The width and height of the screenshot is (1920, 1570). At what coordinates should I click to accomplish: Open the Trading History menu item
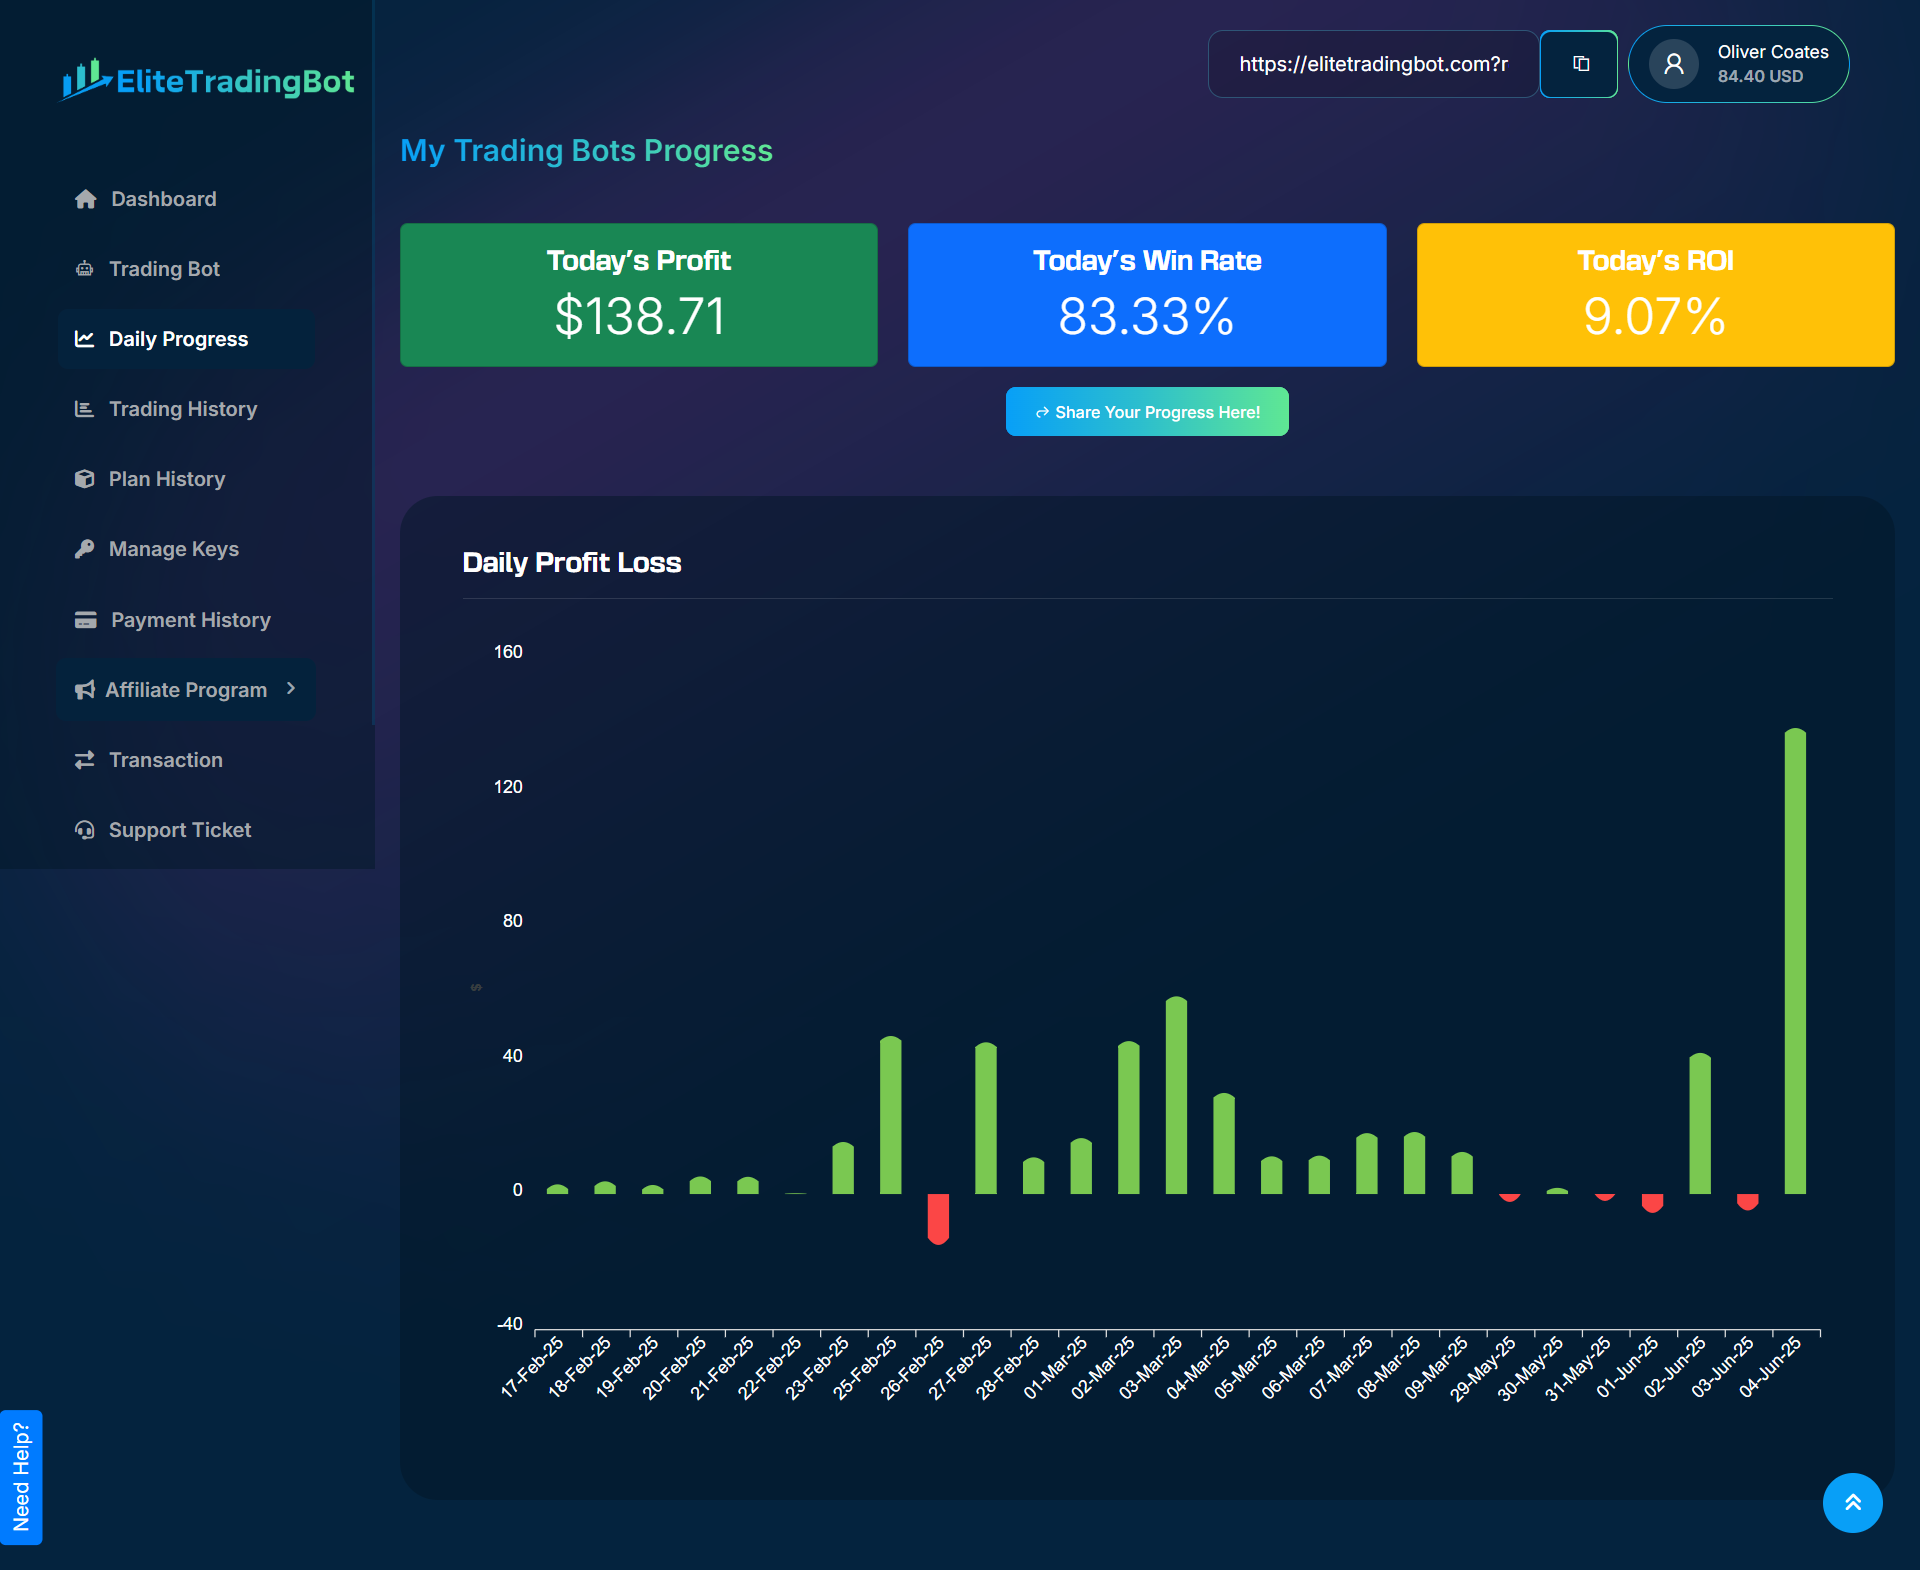182,409
